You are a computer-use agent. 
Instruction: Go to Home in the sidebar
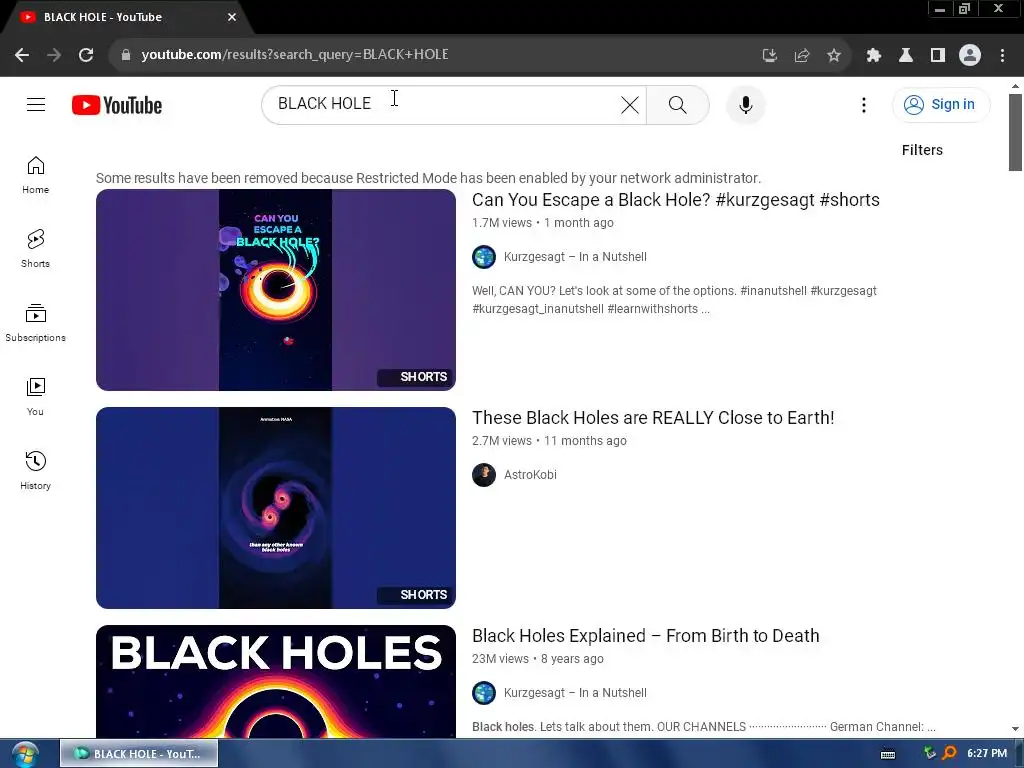(36, 175)
